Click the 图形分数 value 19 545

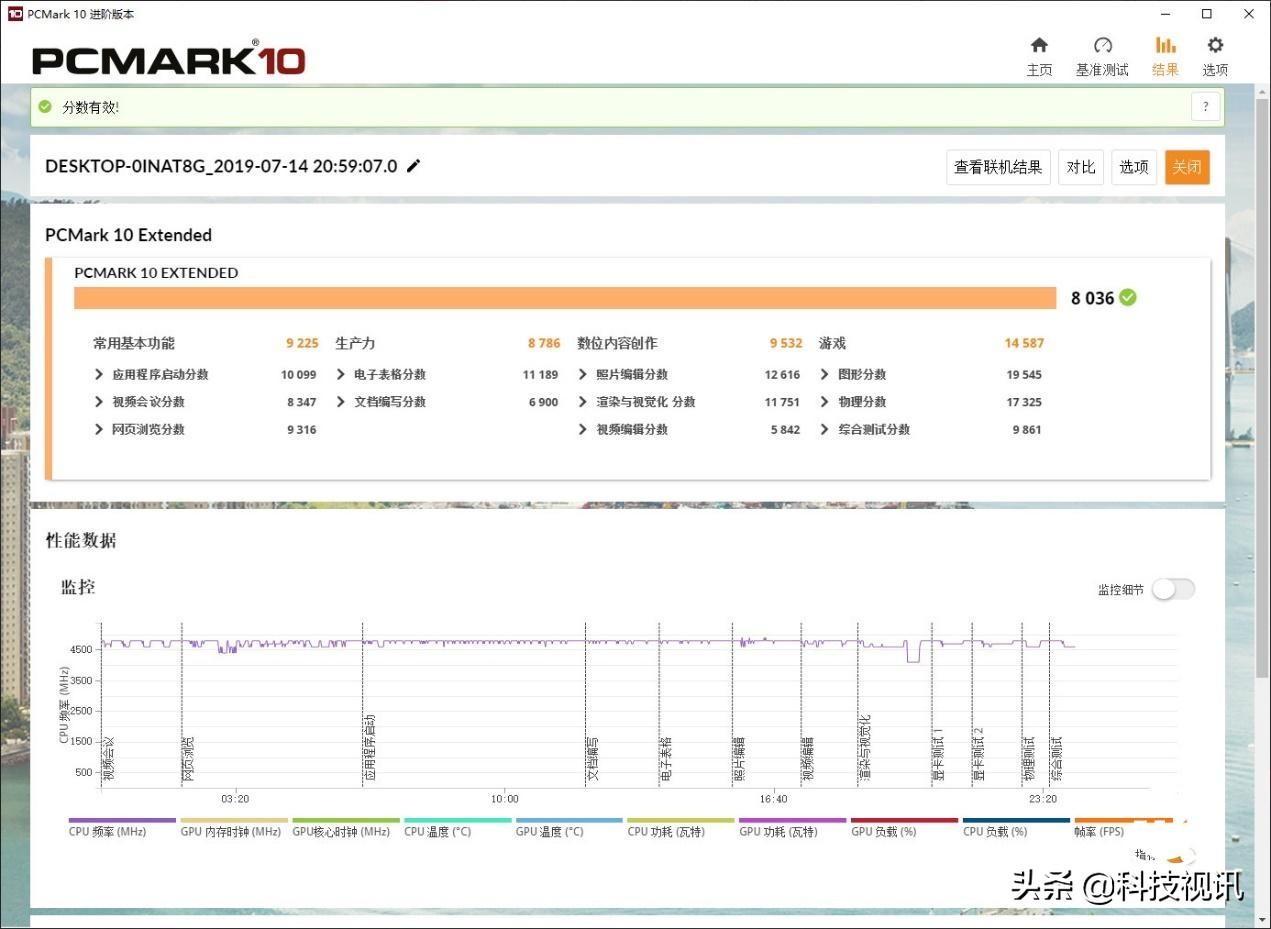(1024, 374)
